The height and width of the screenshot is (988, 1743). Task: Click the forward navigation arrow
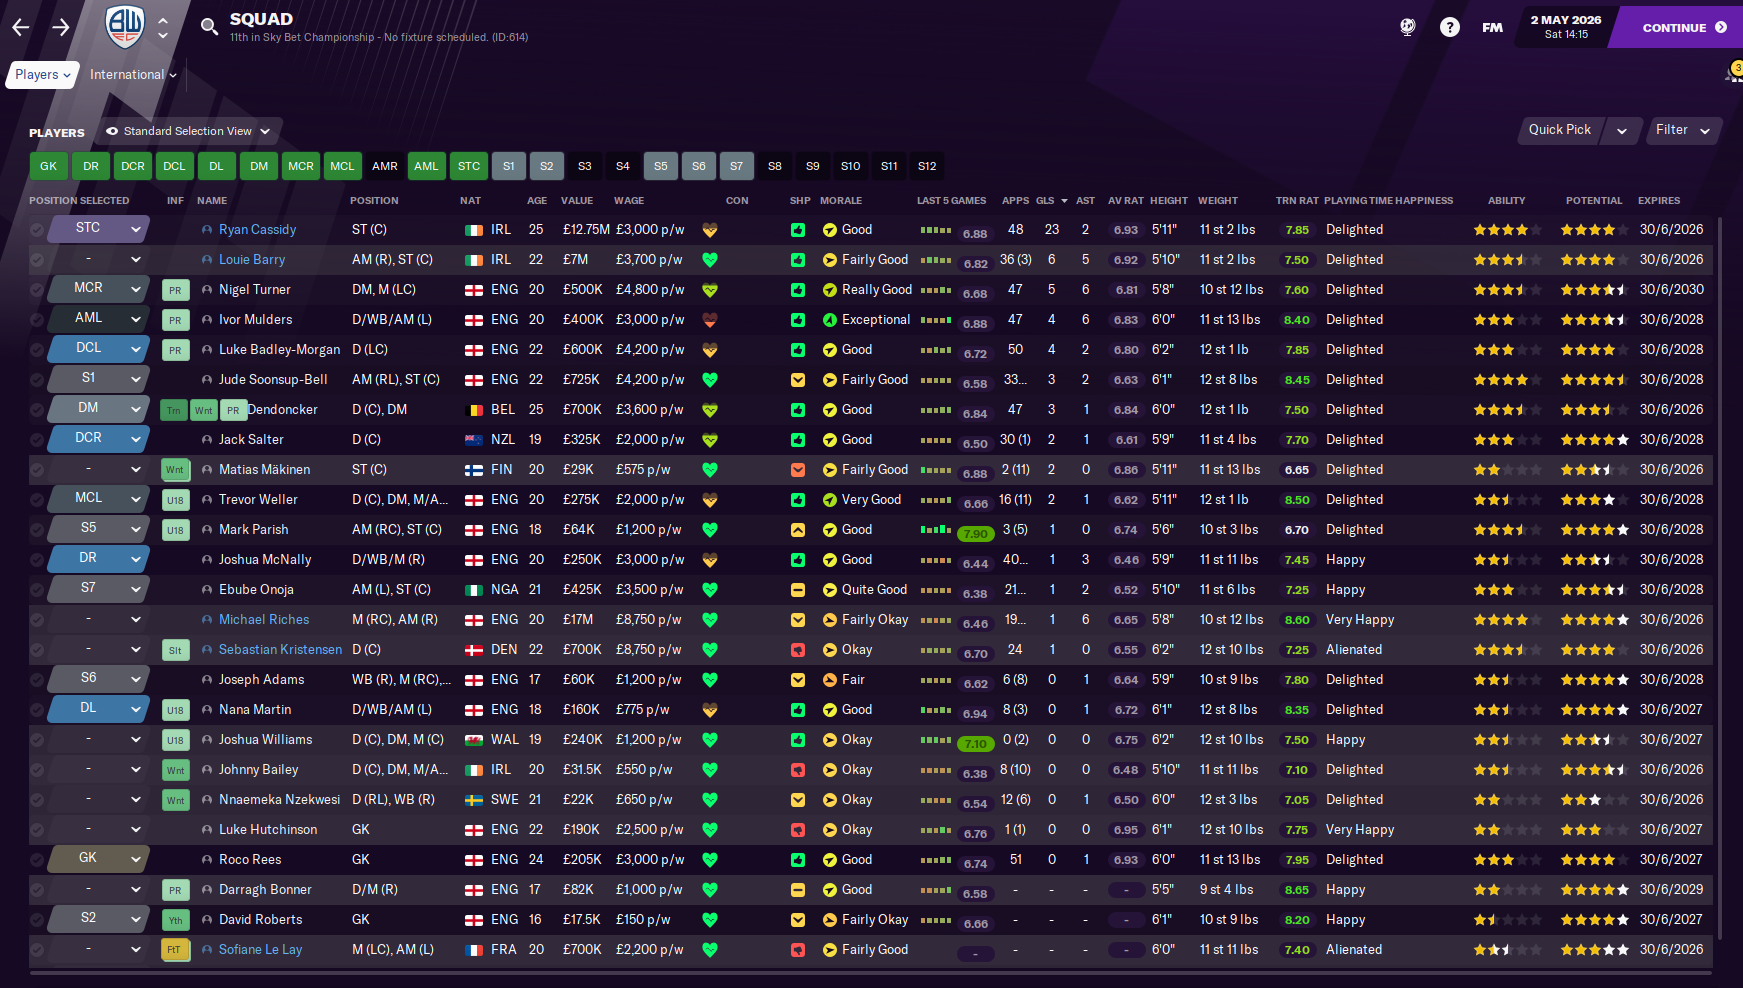[x=61, y=28]
